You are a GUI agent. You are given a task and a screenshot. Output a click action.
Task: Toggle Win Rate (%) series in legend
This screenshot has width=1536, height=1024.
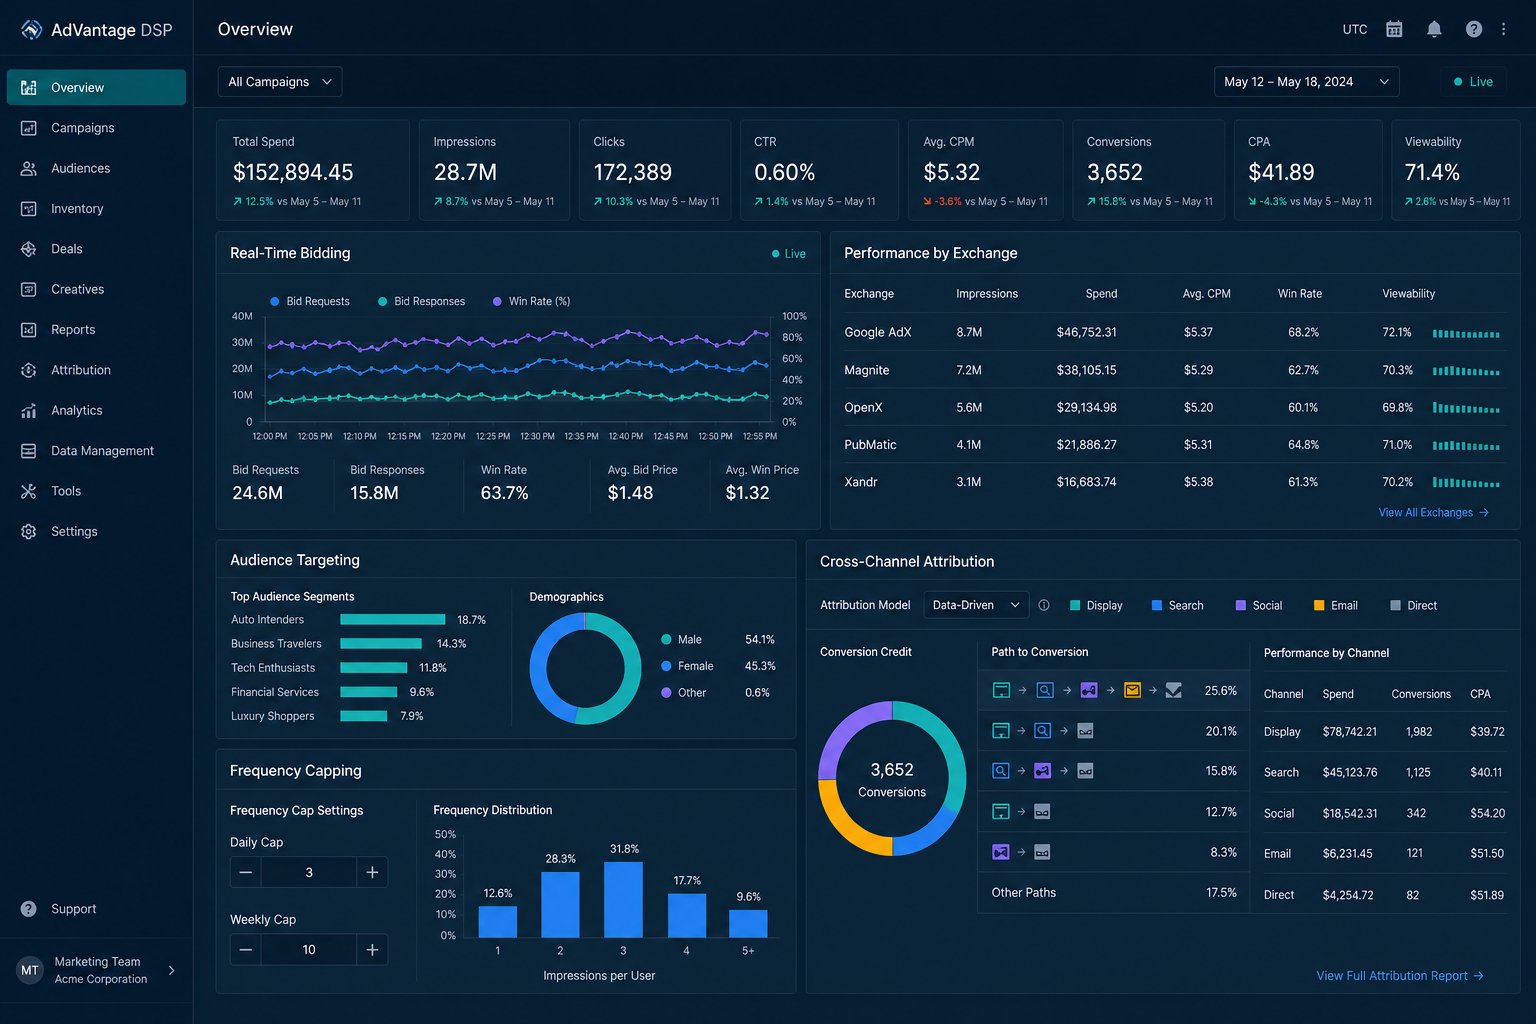click(x=531, y=301)
